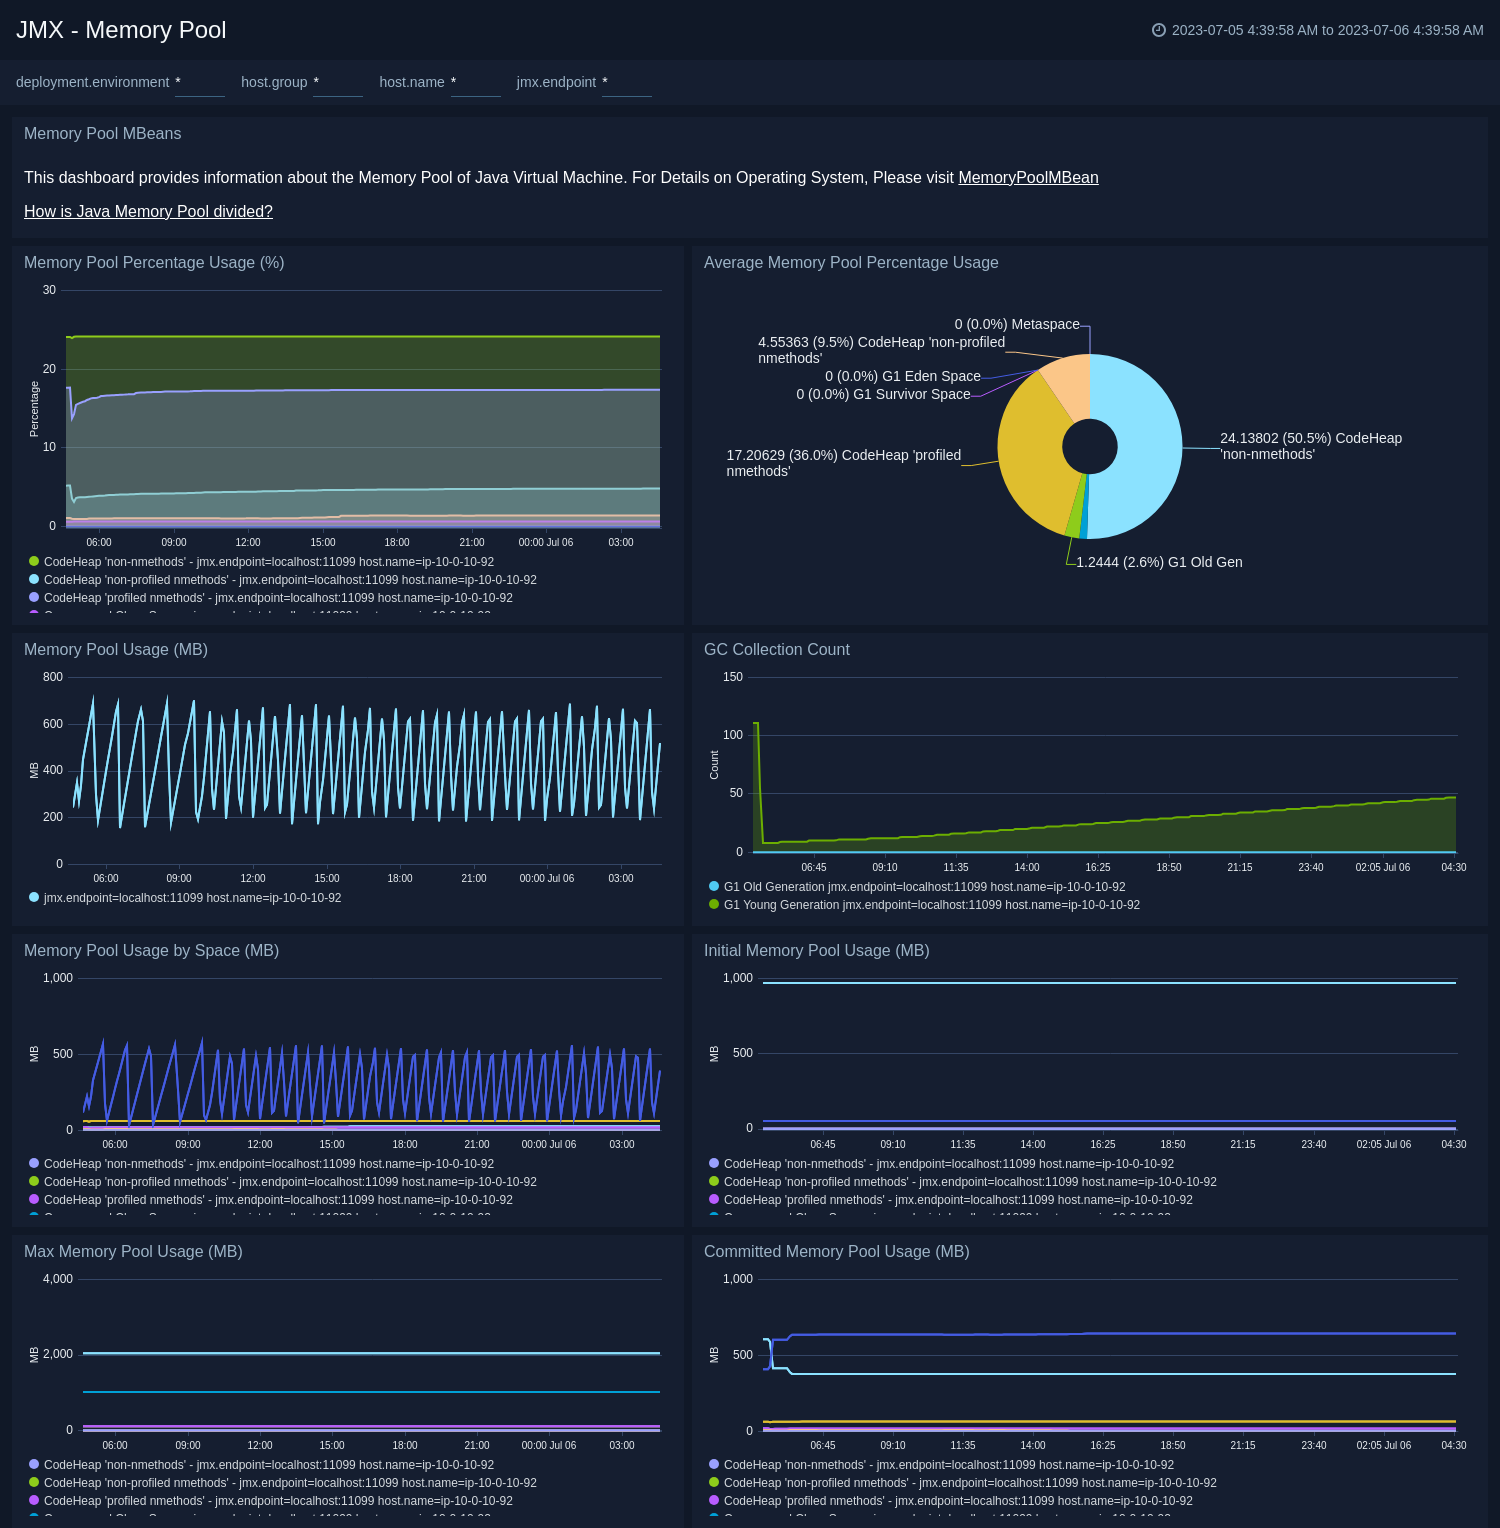Viewport: 1500px width, 1528px height.
Task: Select the '0 (0.0%) G1 Eden Space' label
Action: click(903, 376)
